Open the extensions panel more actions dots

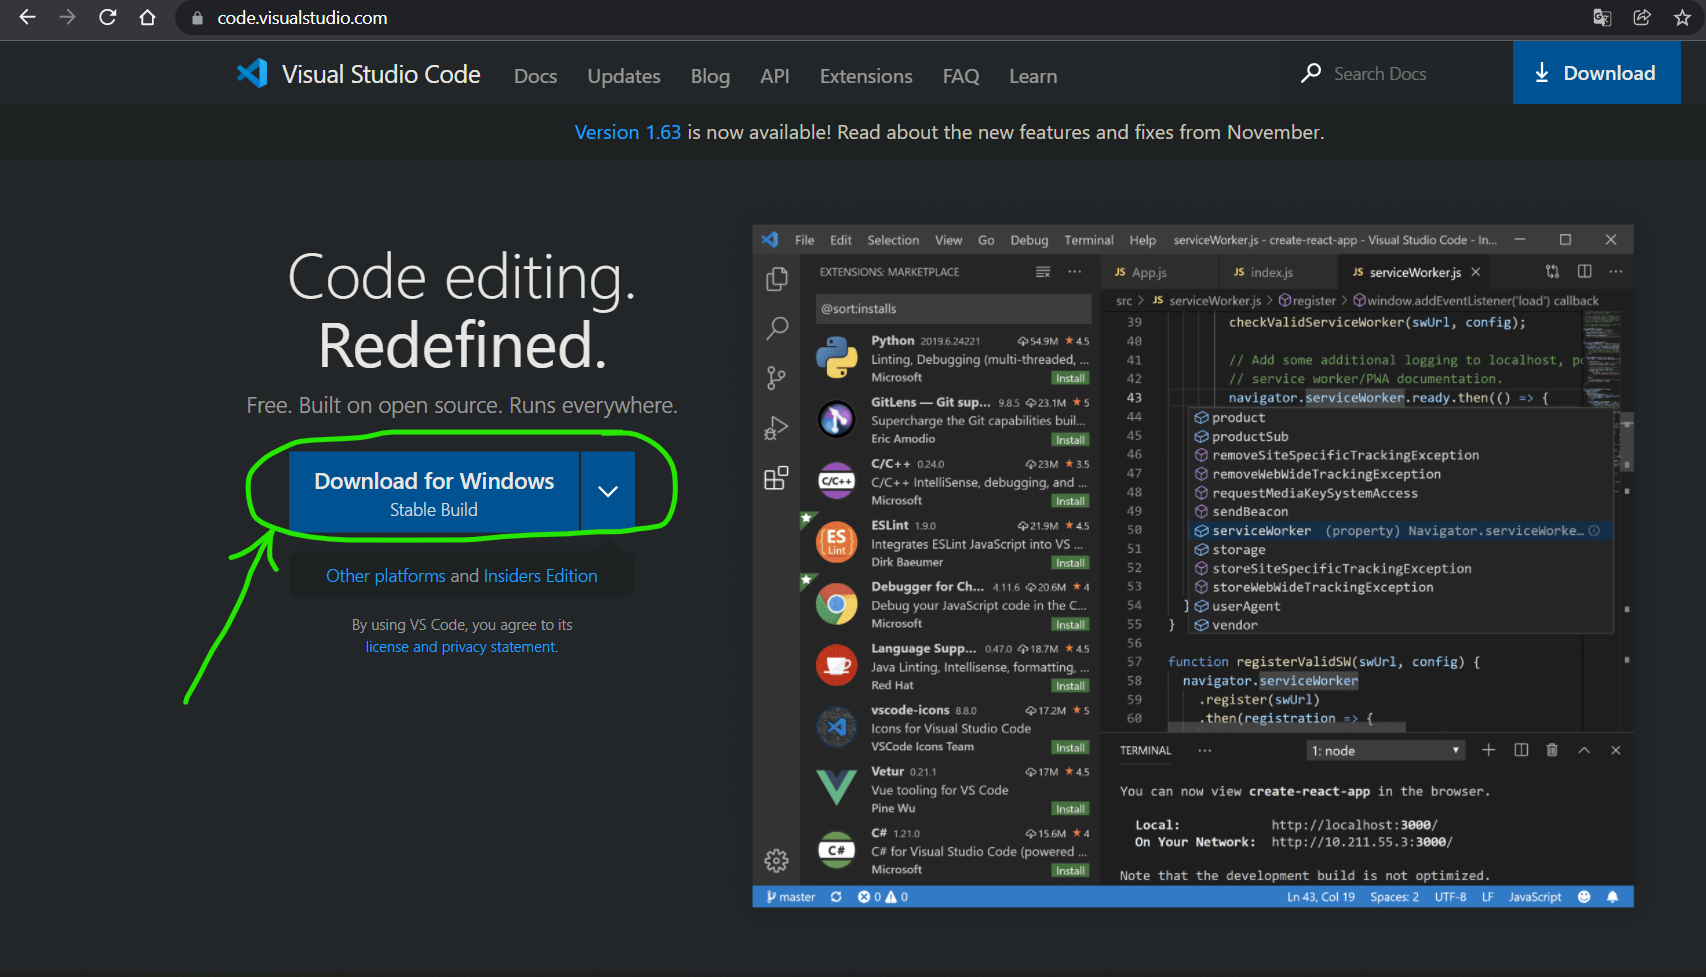[1074, 272]
